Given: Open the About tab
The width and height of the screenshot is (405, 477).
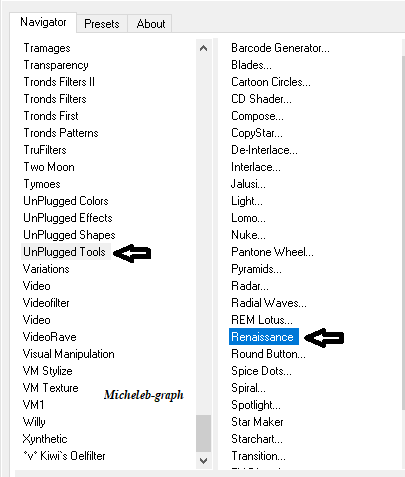Looking at the screenshot, I should coord(151,24).
